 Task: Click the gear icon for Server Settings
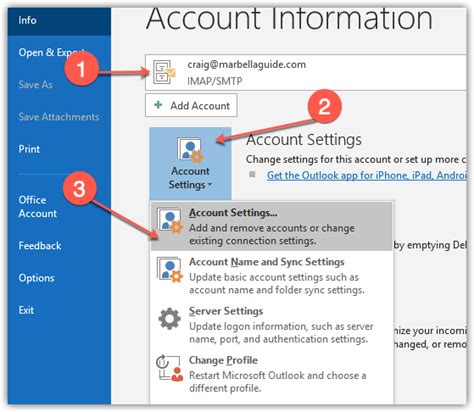170,319
